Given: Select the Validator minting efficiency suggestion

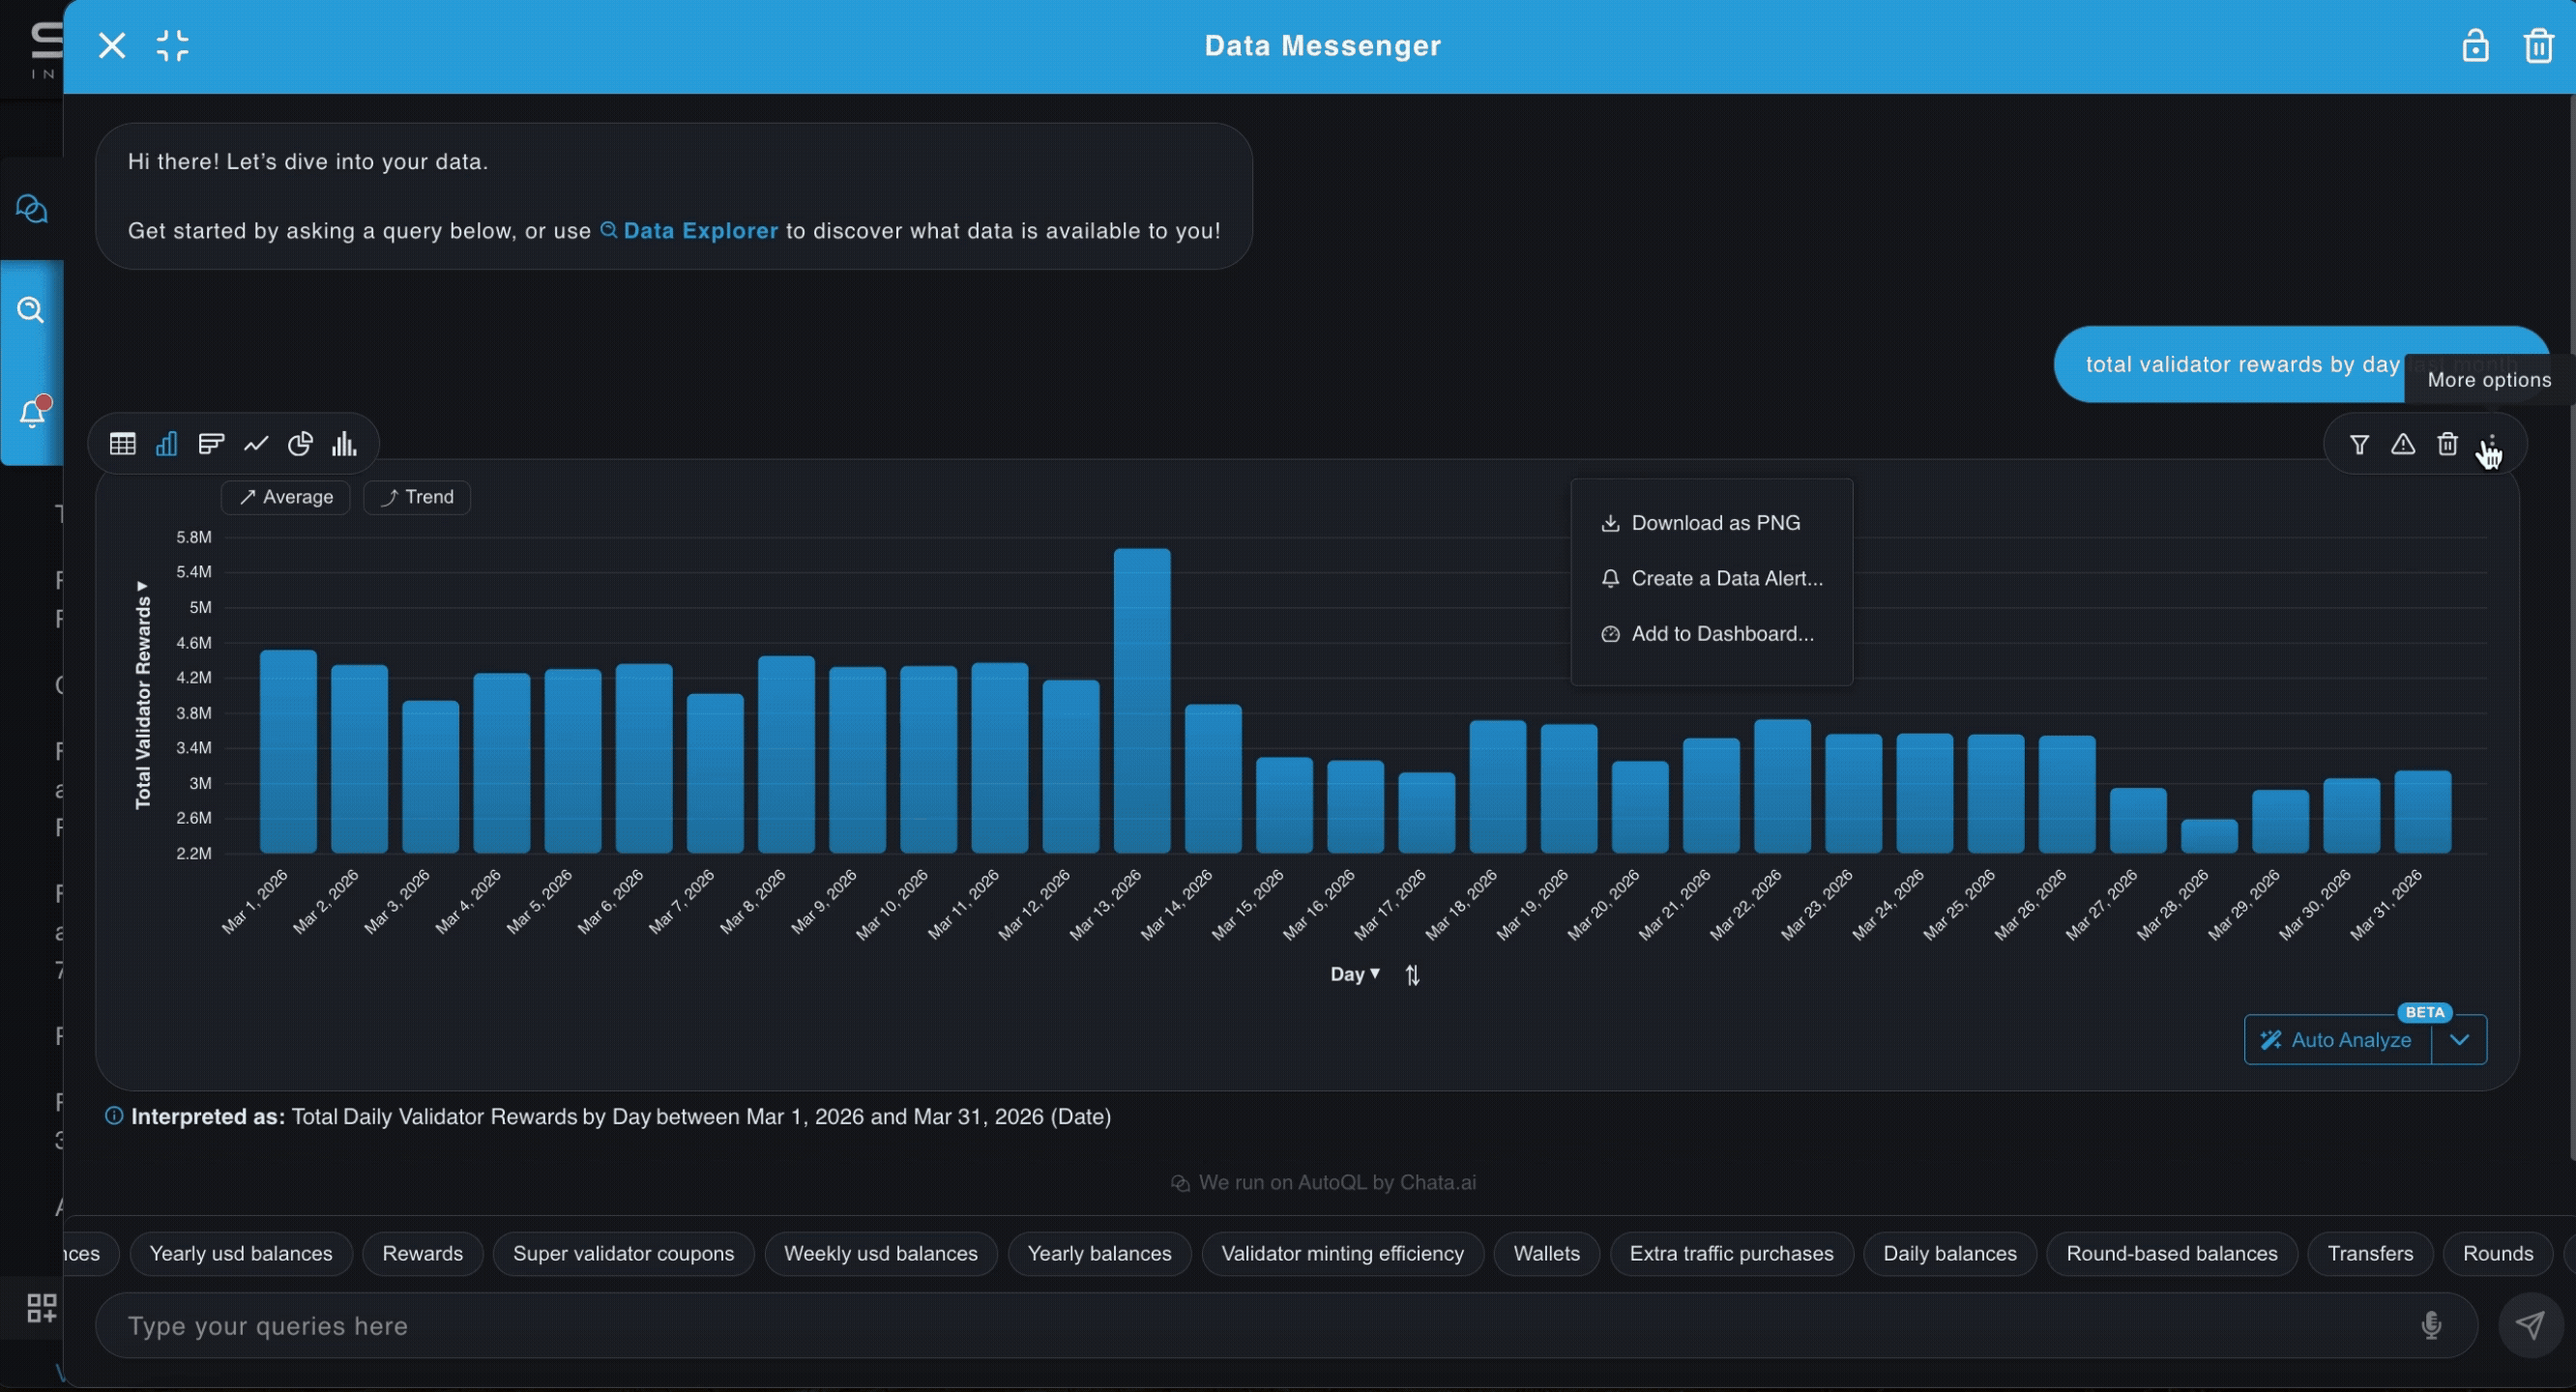Looking at the screenshot, I should coord(1342,1254).
